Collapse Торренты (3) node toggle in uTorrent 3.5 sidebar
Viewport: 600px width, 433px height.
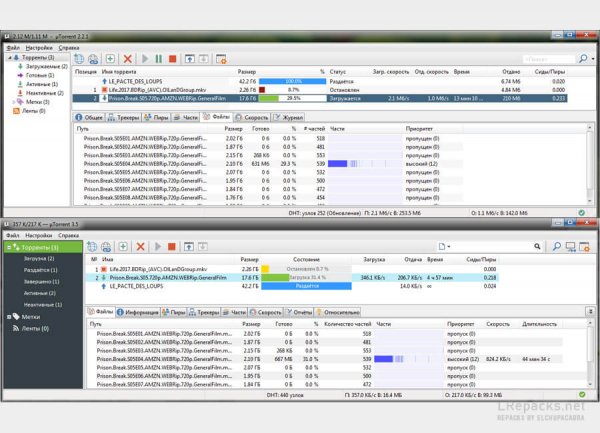[9, 247]
